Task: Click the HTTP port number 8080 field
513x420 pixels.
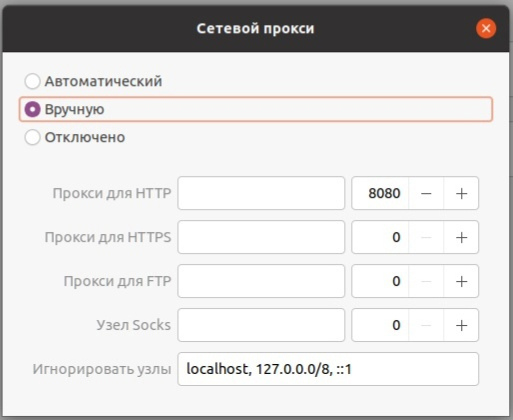Action: [380, 193]
